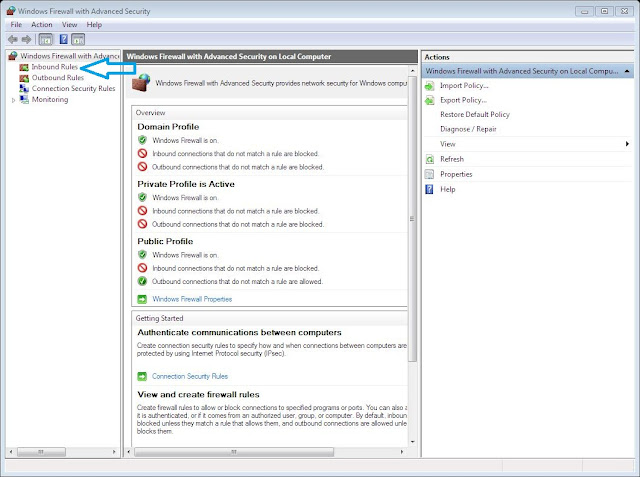Click the Public Profile heading
Image resolution: width=640 pixels, height=477 pixels.
click(165, 242)
